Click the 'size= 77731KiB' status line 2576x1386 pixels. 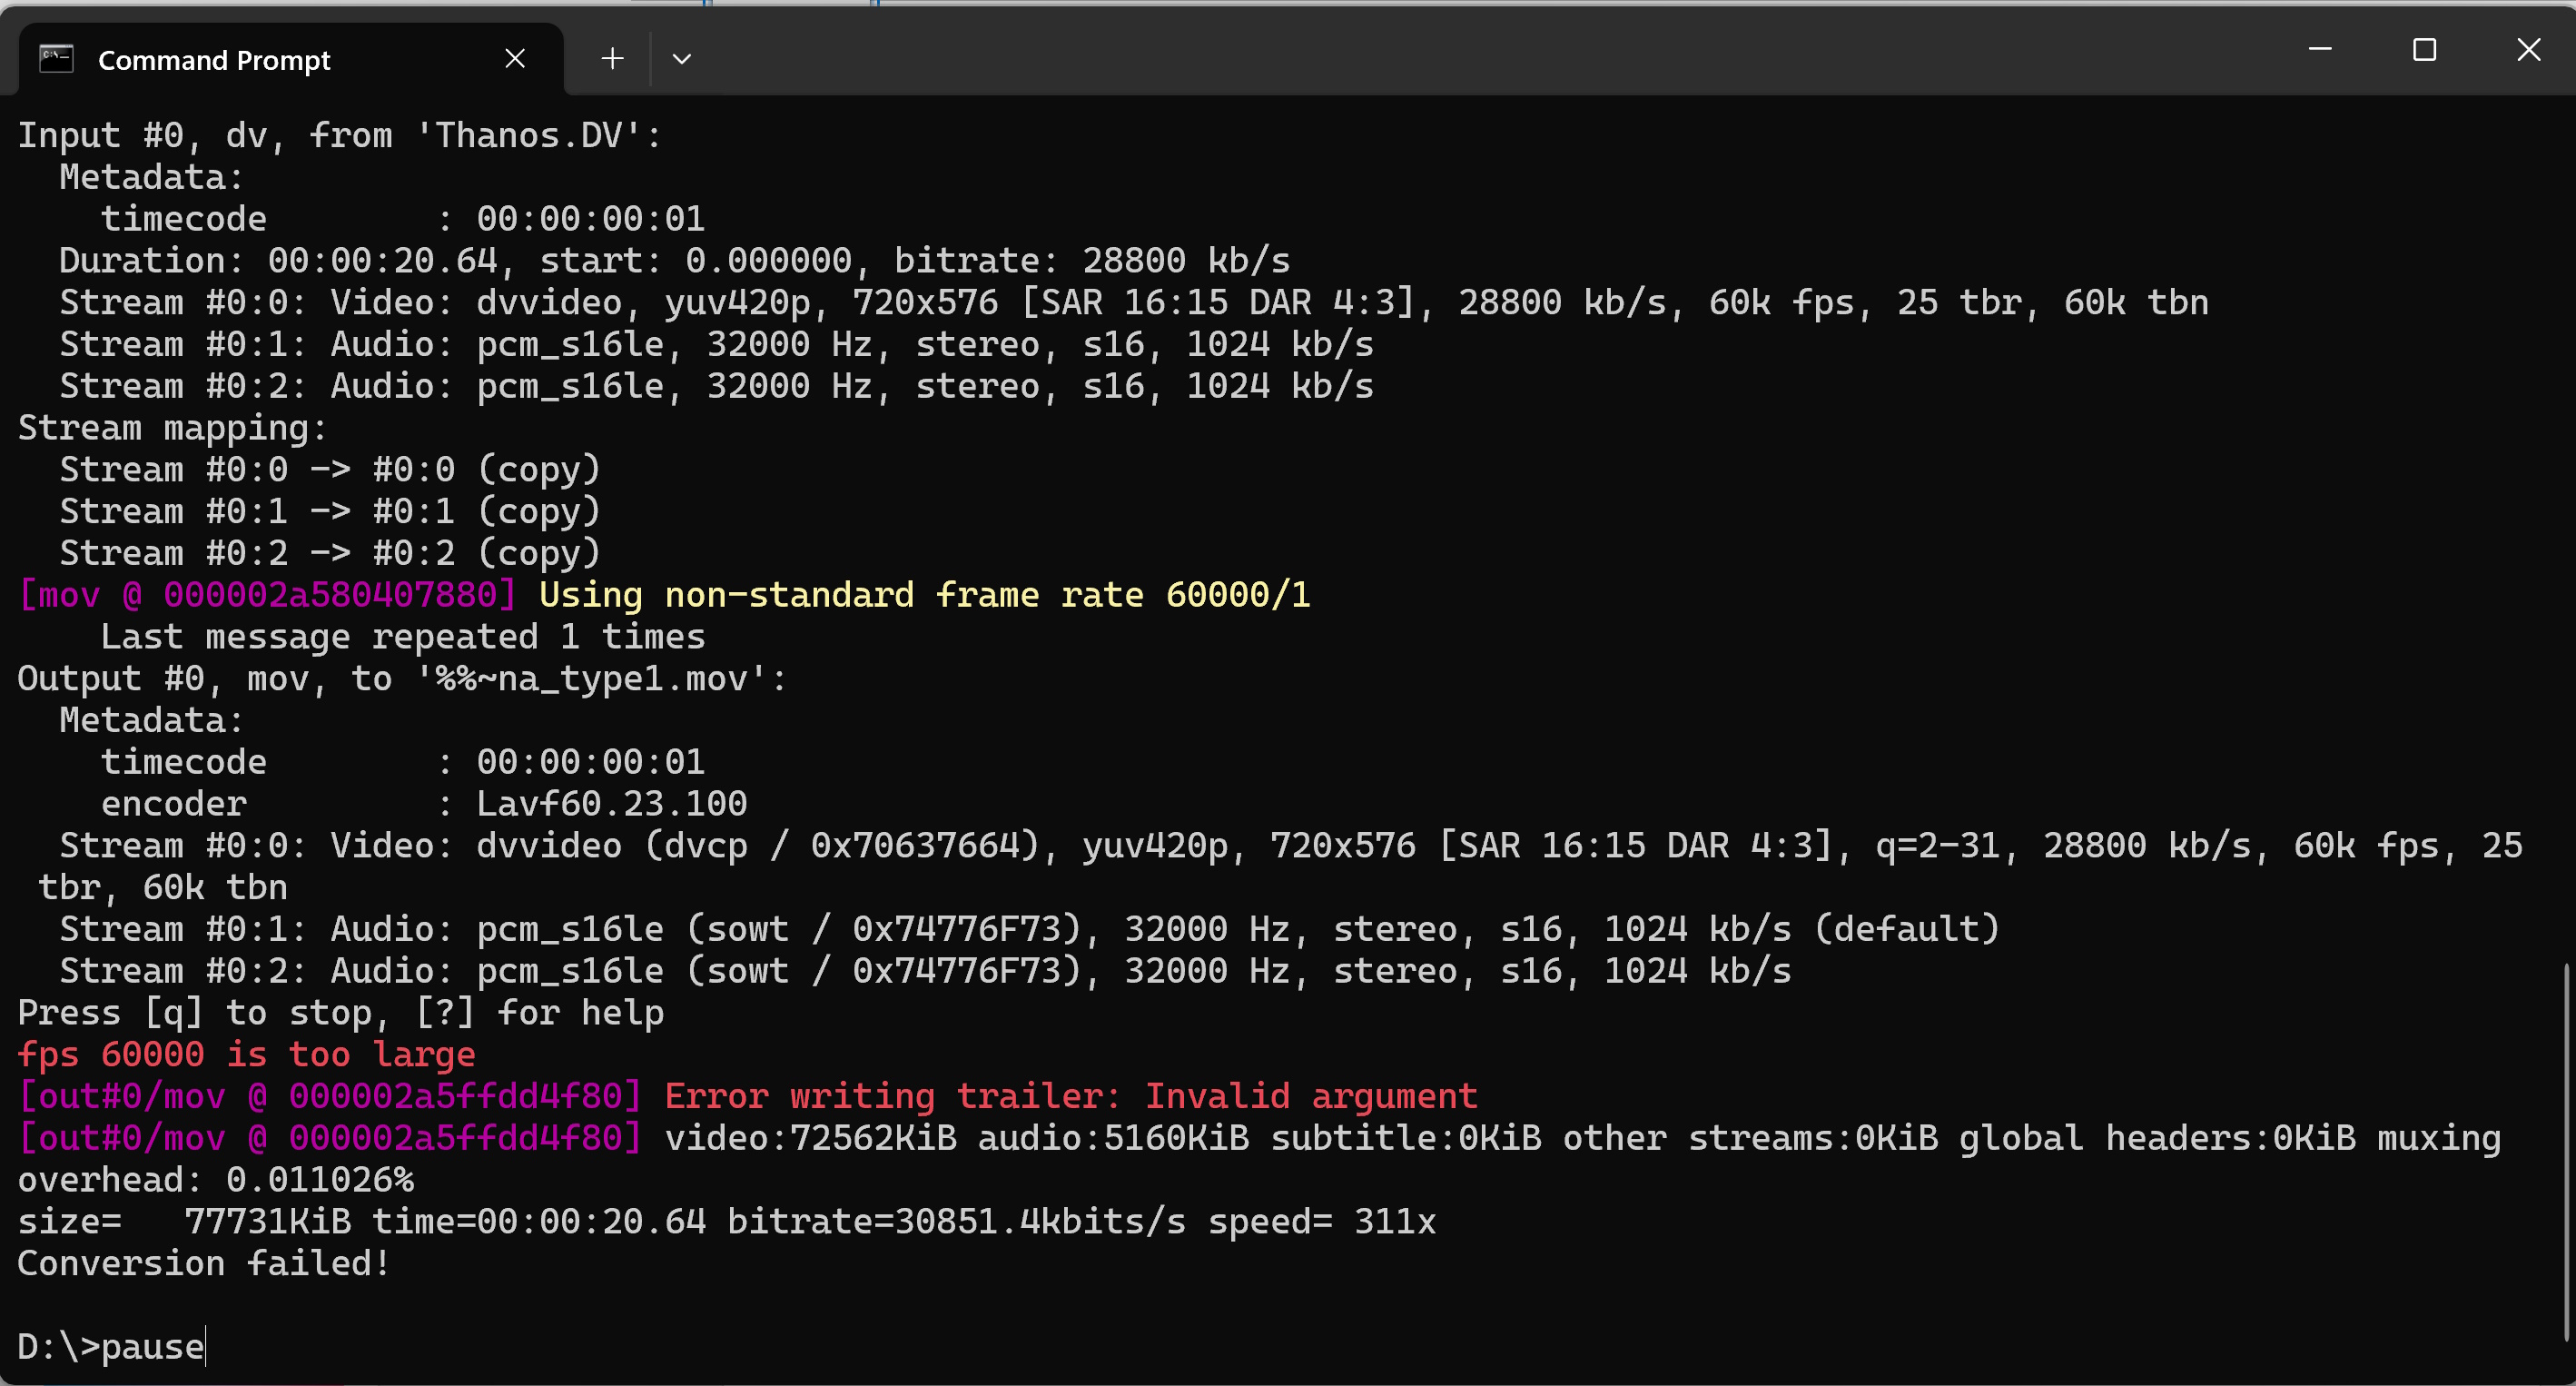(726, 1221)
